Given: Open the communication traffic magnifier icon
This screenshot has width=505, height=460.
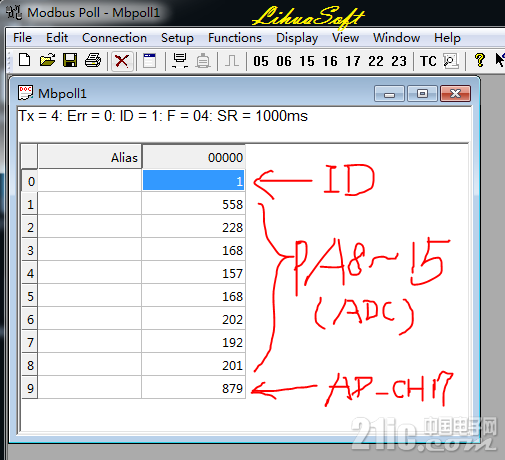Looking at the screenshot, I should point(451,61).
